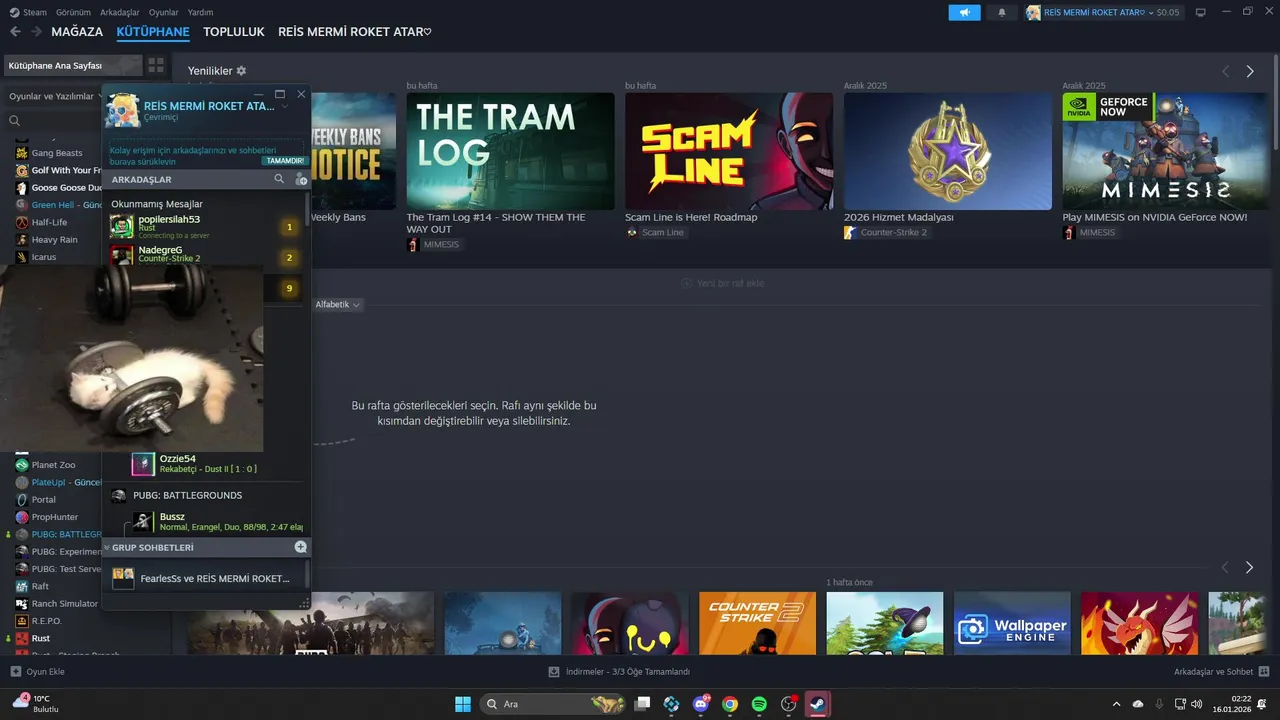Screen dimensions: 1280x720
Task: Go back using the left navigation arrow
Action: (15, 32)
